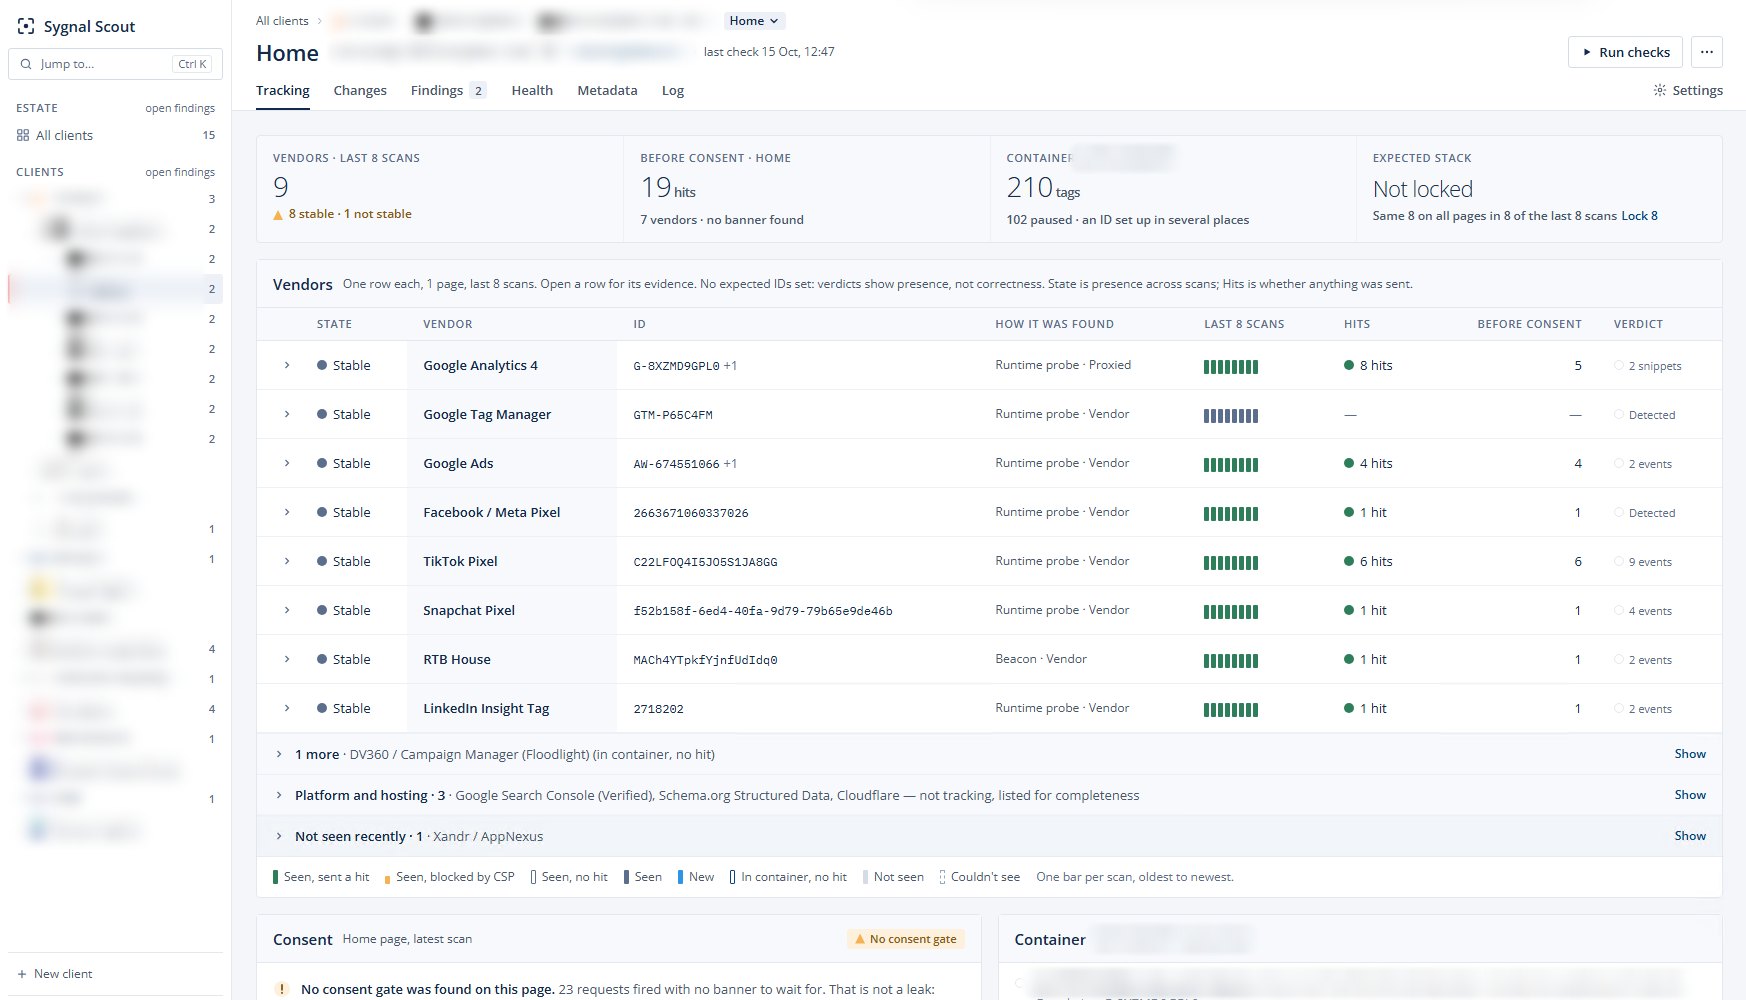The height and width of the screenshot is (1000, 1746).
Task: Click the green hit dot for Google Analytics 4
Action: [1349, 365]
